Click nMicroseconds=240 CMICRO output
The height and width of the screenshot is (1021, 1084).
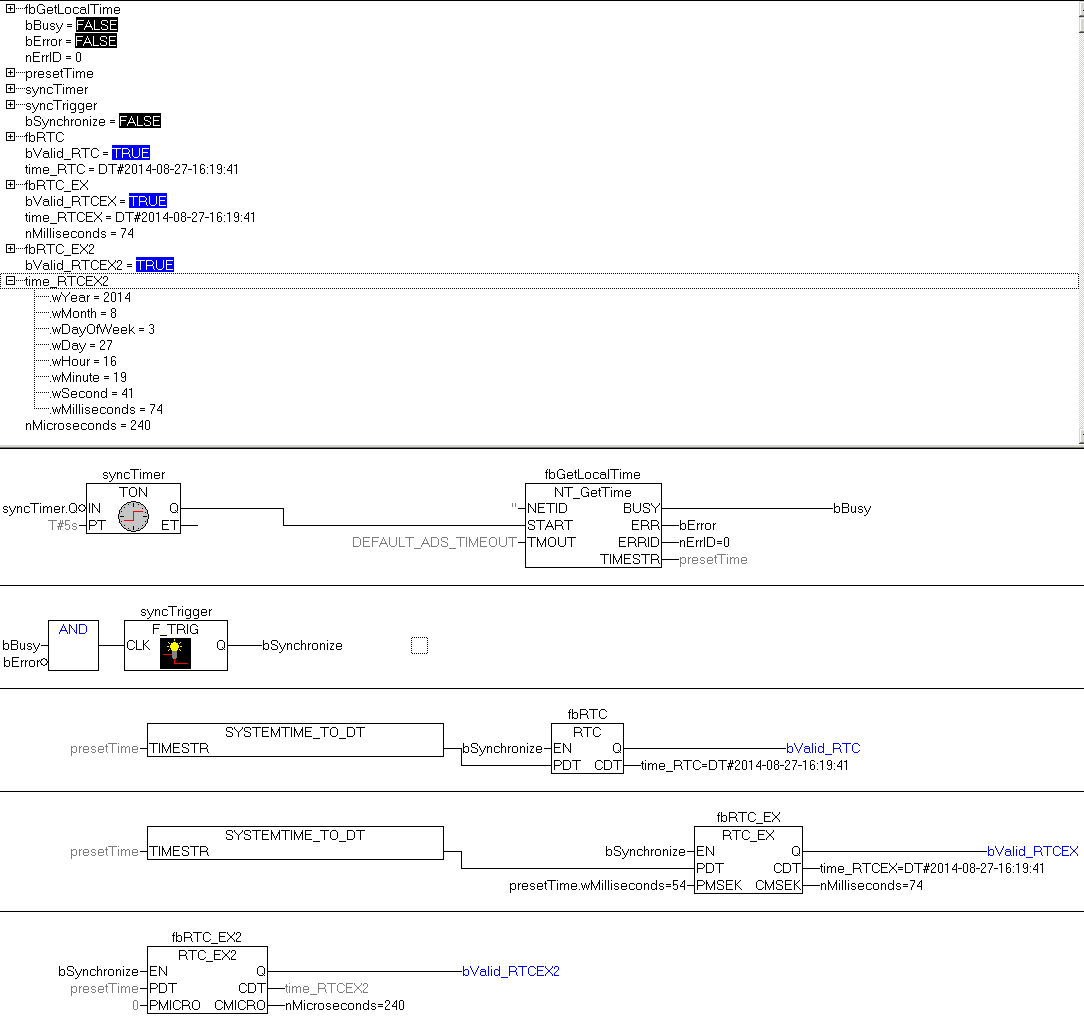click(x=345, y=1005)
